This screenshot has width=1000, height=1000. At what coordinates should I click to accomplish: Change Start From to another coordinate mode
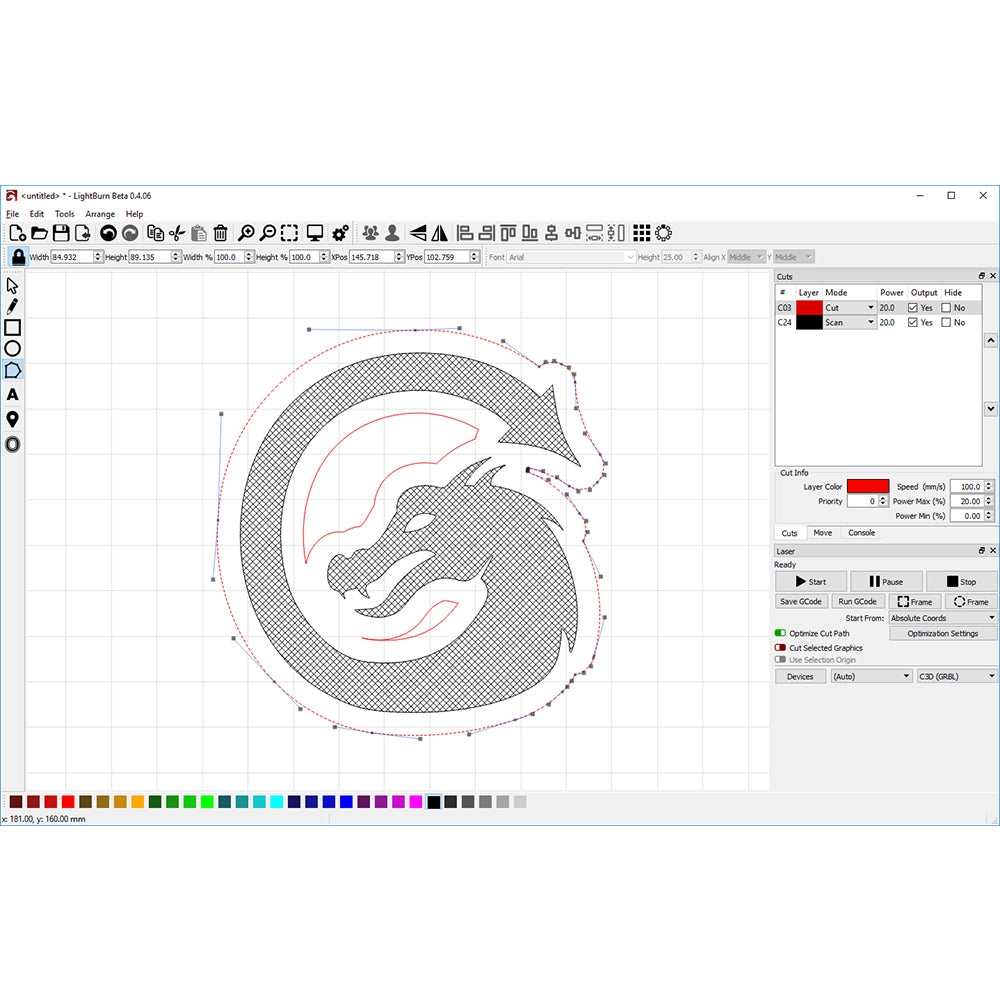(x=941, y=617)
